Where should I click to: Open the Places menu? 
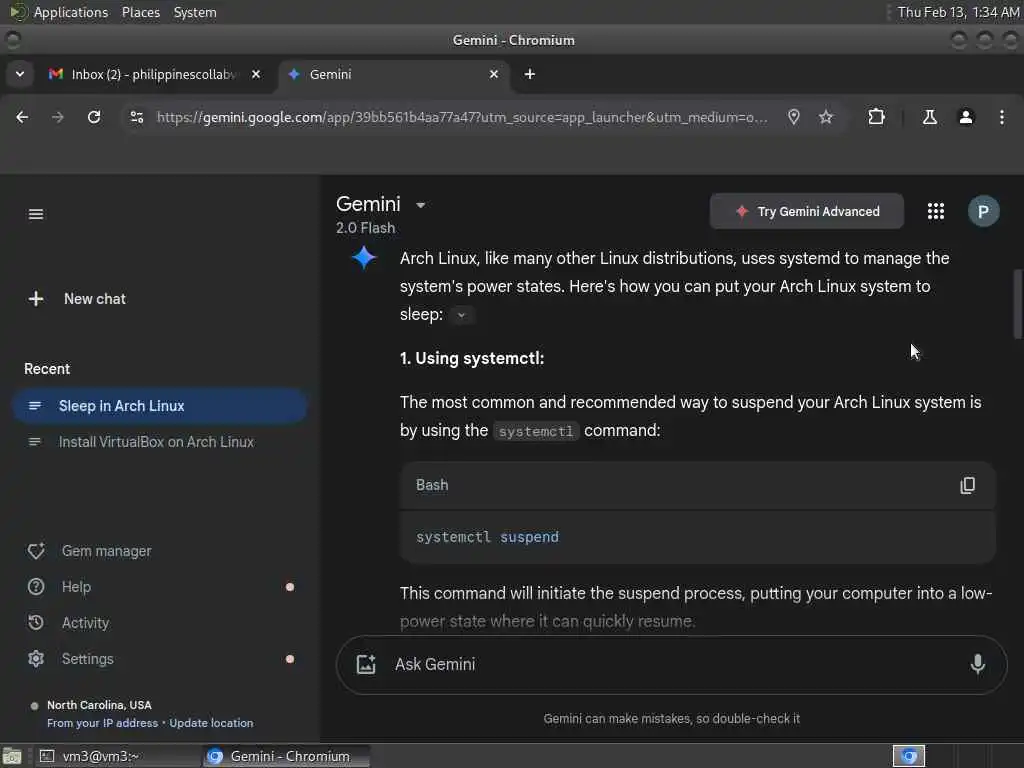pos(140,12)
